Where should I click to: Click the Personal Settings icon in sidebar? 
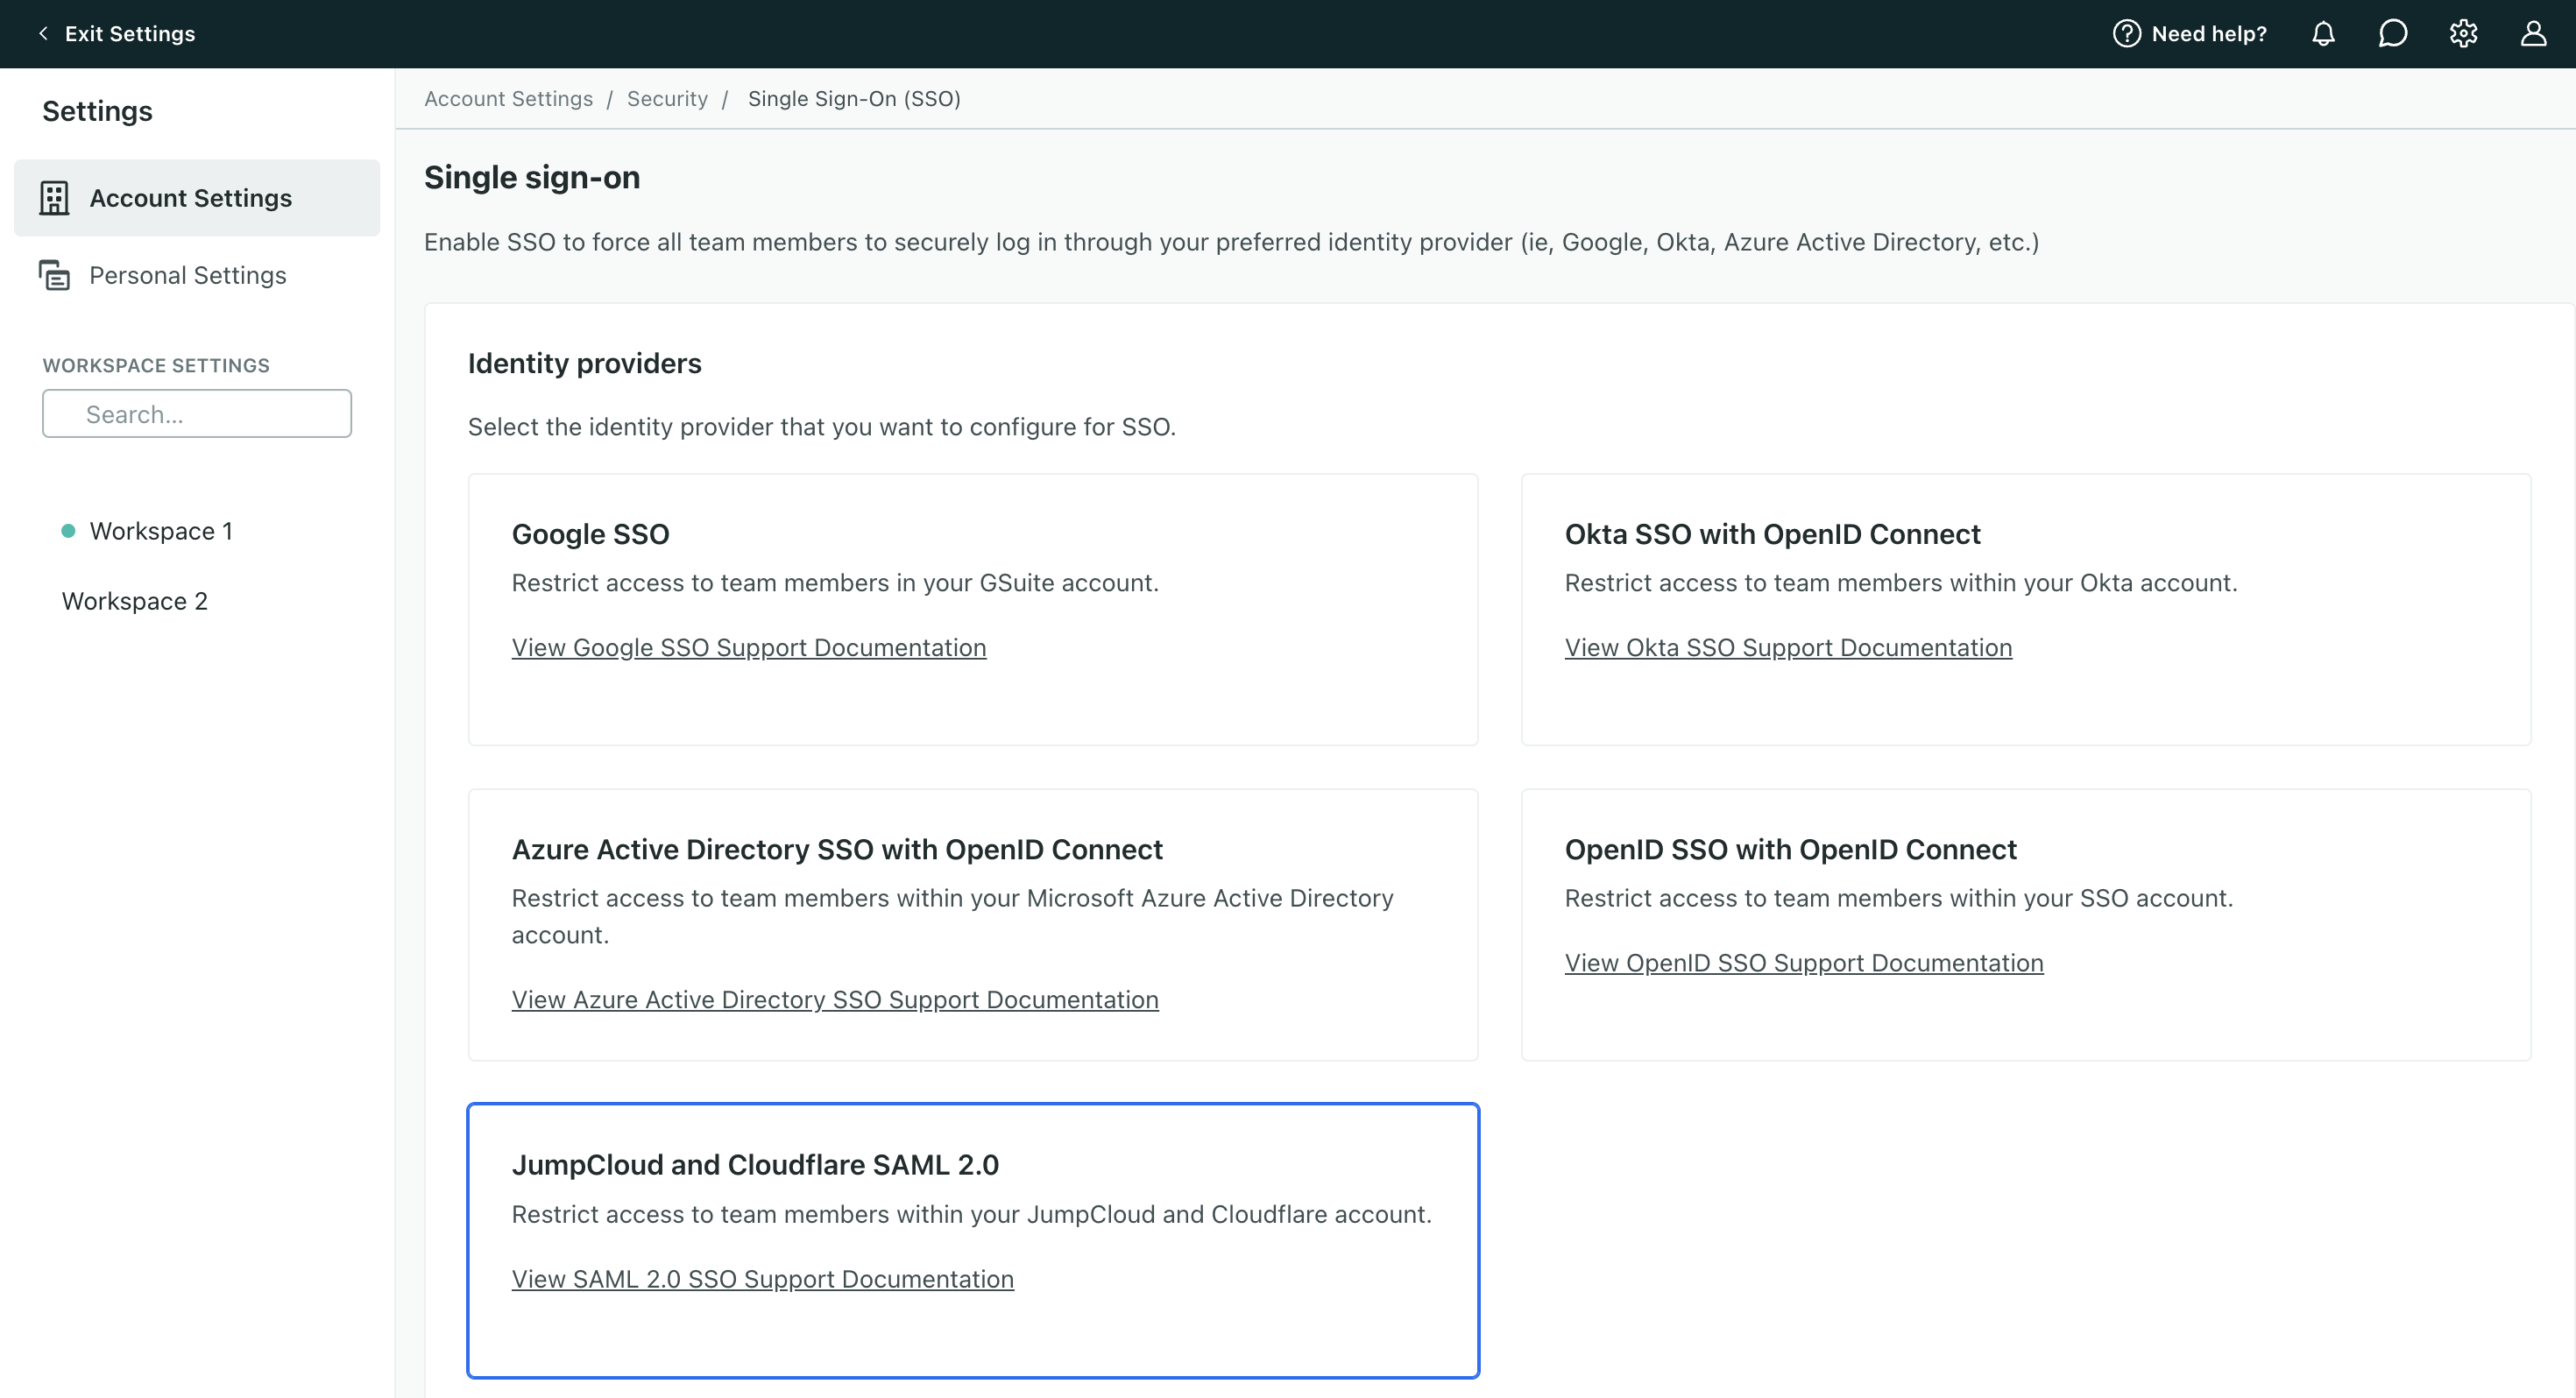coord(55,275)
